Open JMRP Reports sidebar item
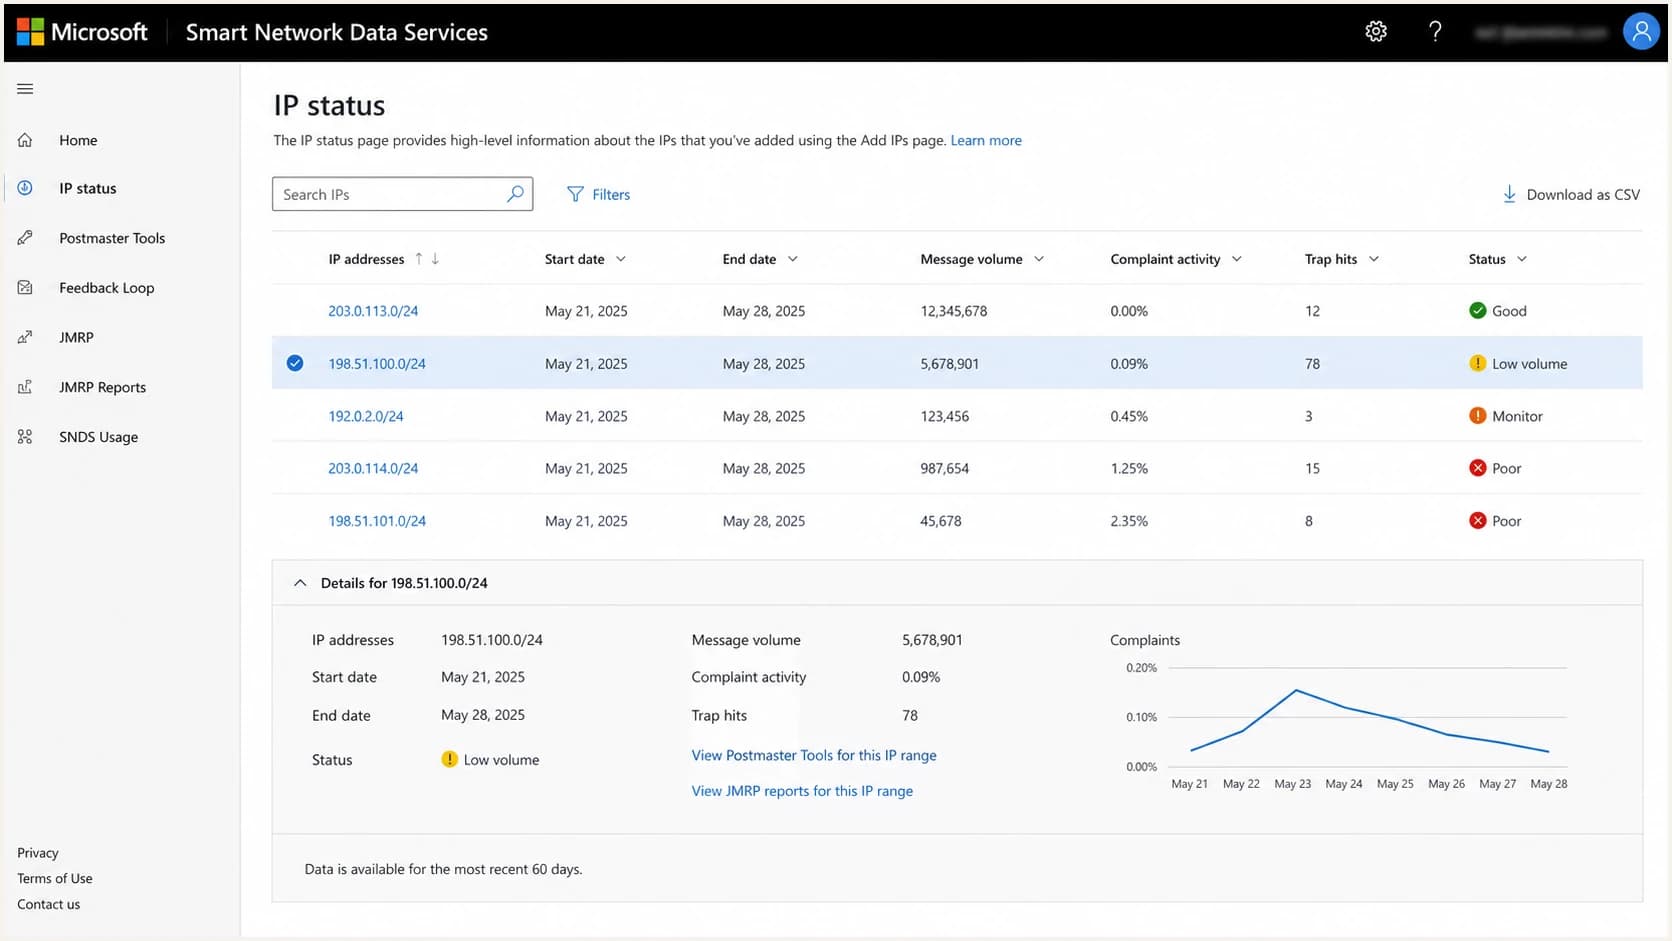Image resolution: width=1672 pixels, height=941 pixels. (102, 387)
